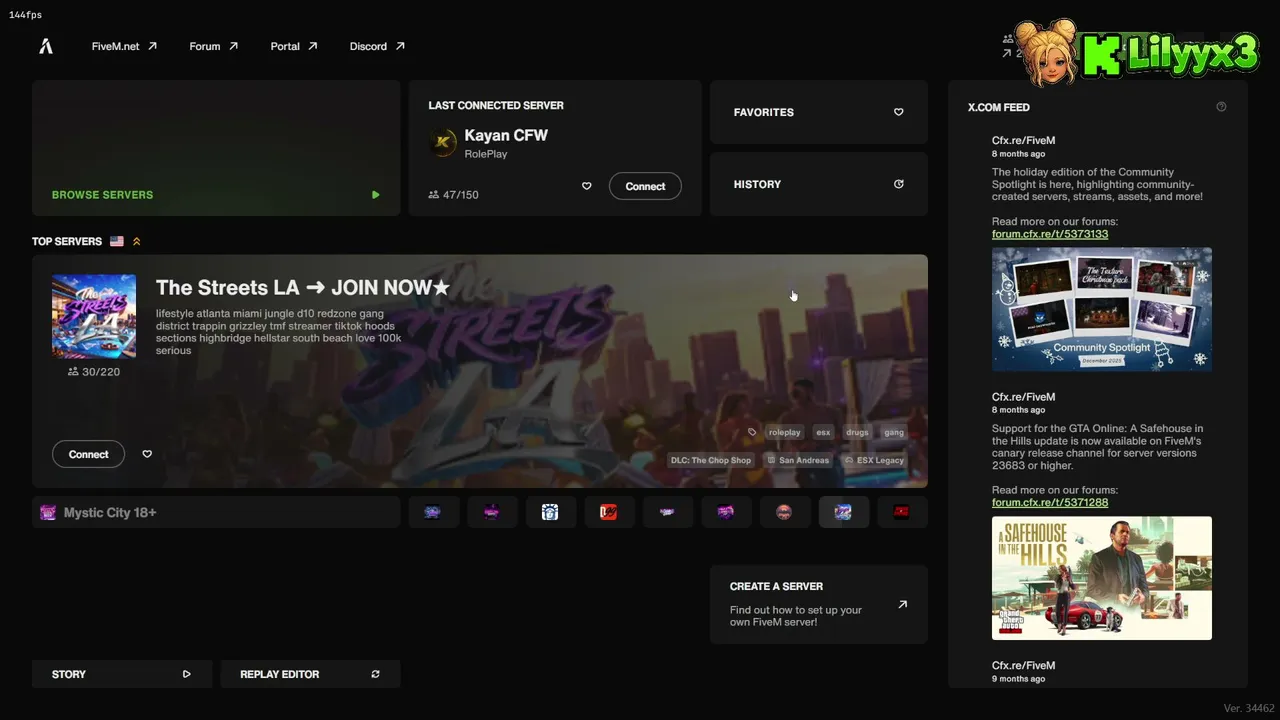
Task: Click the X.com Feed help icon
Action: (1221, 107)
